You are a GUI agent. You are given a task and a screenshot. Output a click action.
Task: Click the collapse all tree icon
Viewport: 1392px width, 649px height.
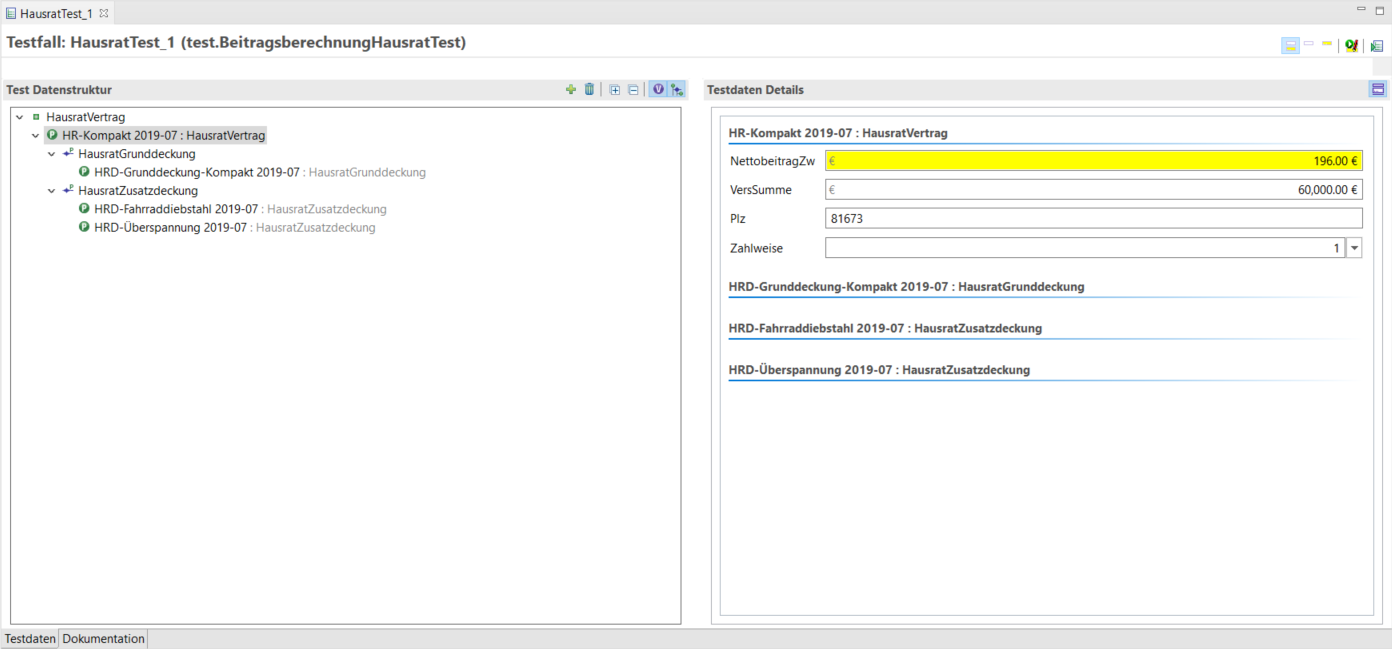[633, 90]
